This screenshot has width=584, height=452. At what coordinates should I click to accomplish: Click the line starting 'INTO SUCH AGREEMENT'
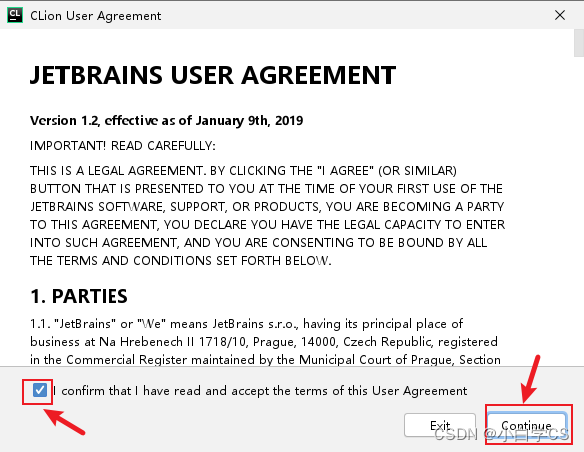pyautogui.click(x=258, y=243)
